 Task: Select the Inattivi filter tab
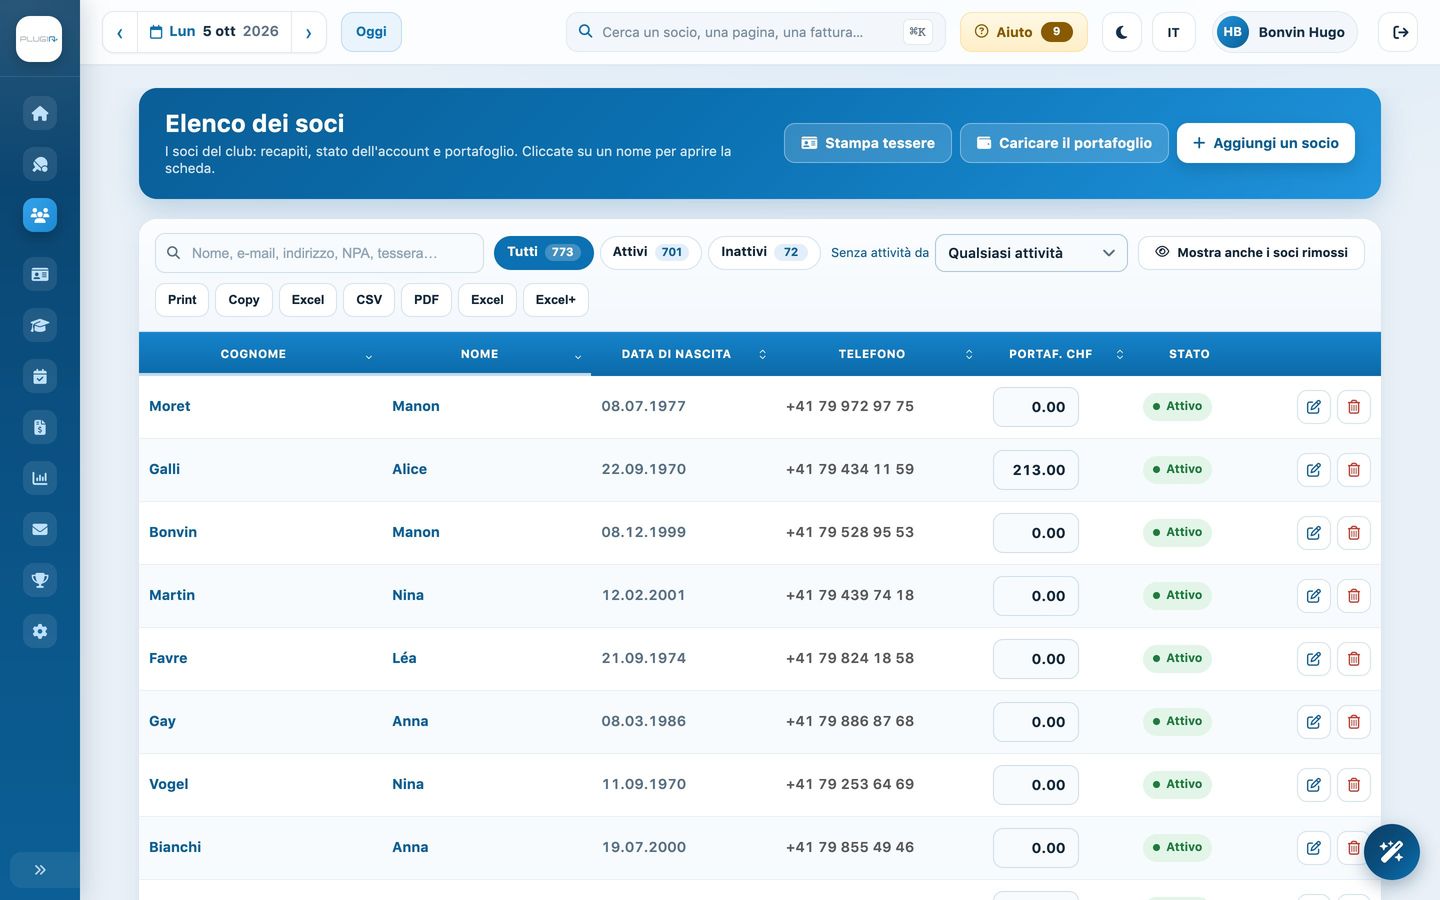pos(764,253)
